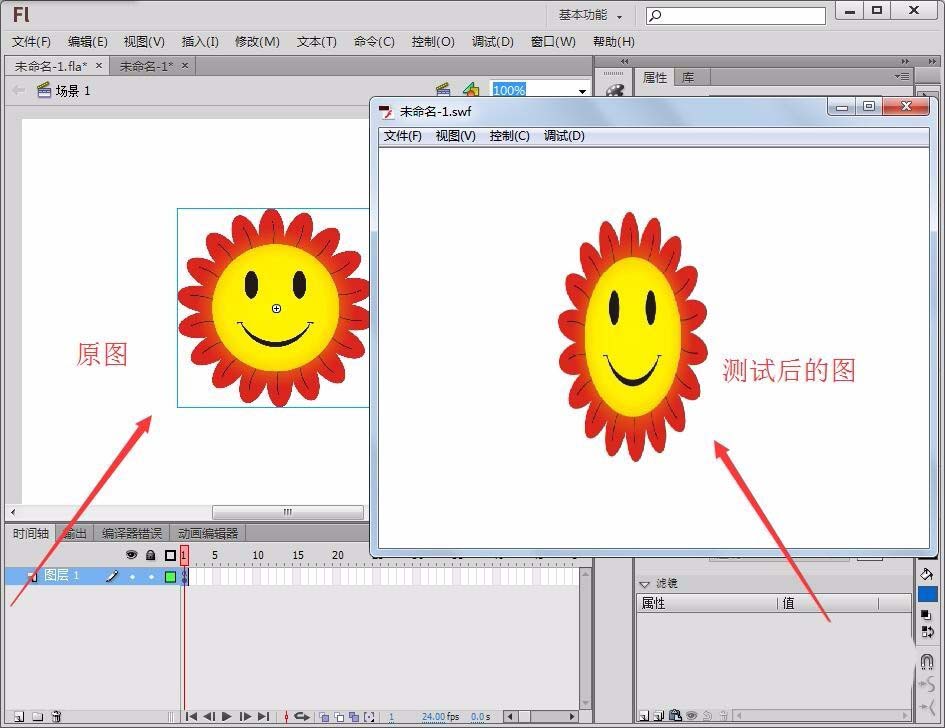This screenshot has height=728, width=945.
Task: Toggle onion skin
Action: pos(324,717)
